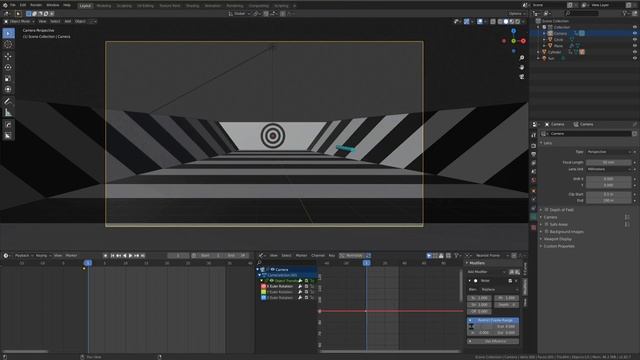Select the Rotate tool
Viewport: 640px width, 360px height.
point(8,67)
